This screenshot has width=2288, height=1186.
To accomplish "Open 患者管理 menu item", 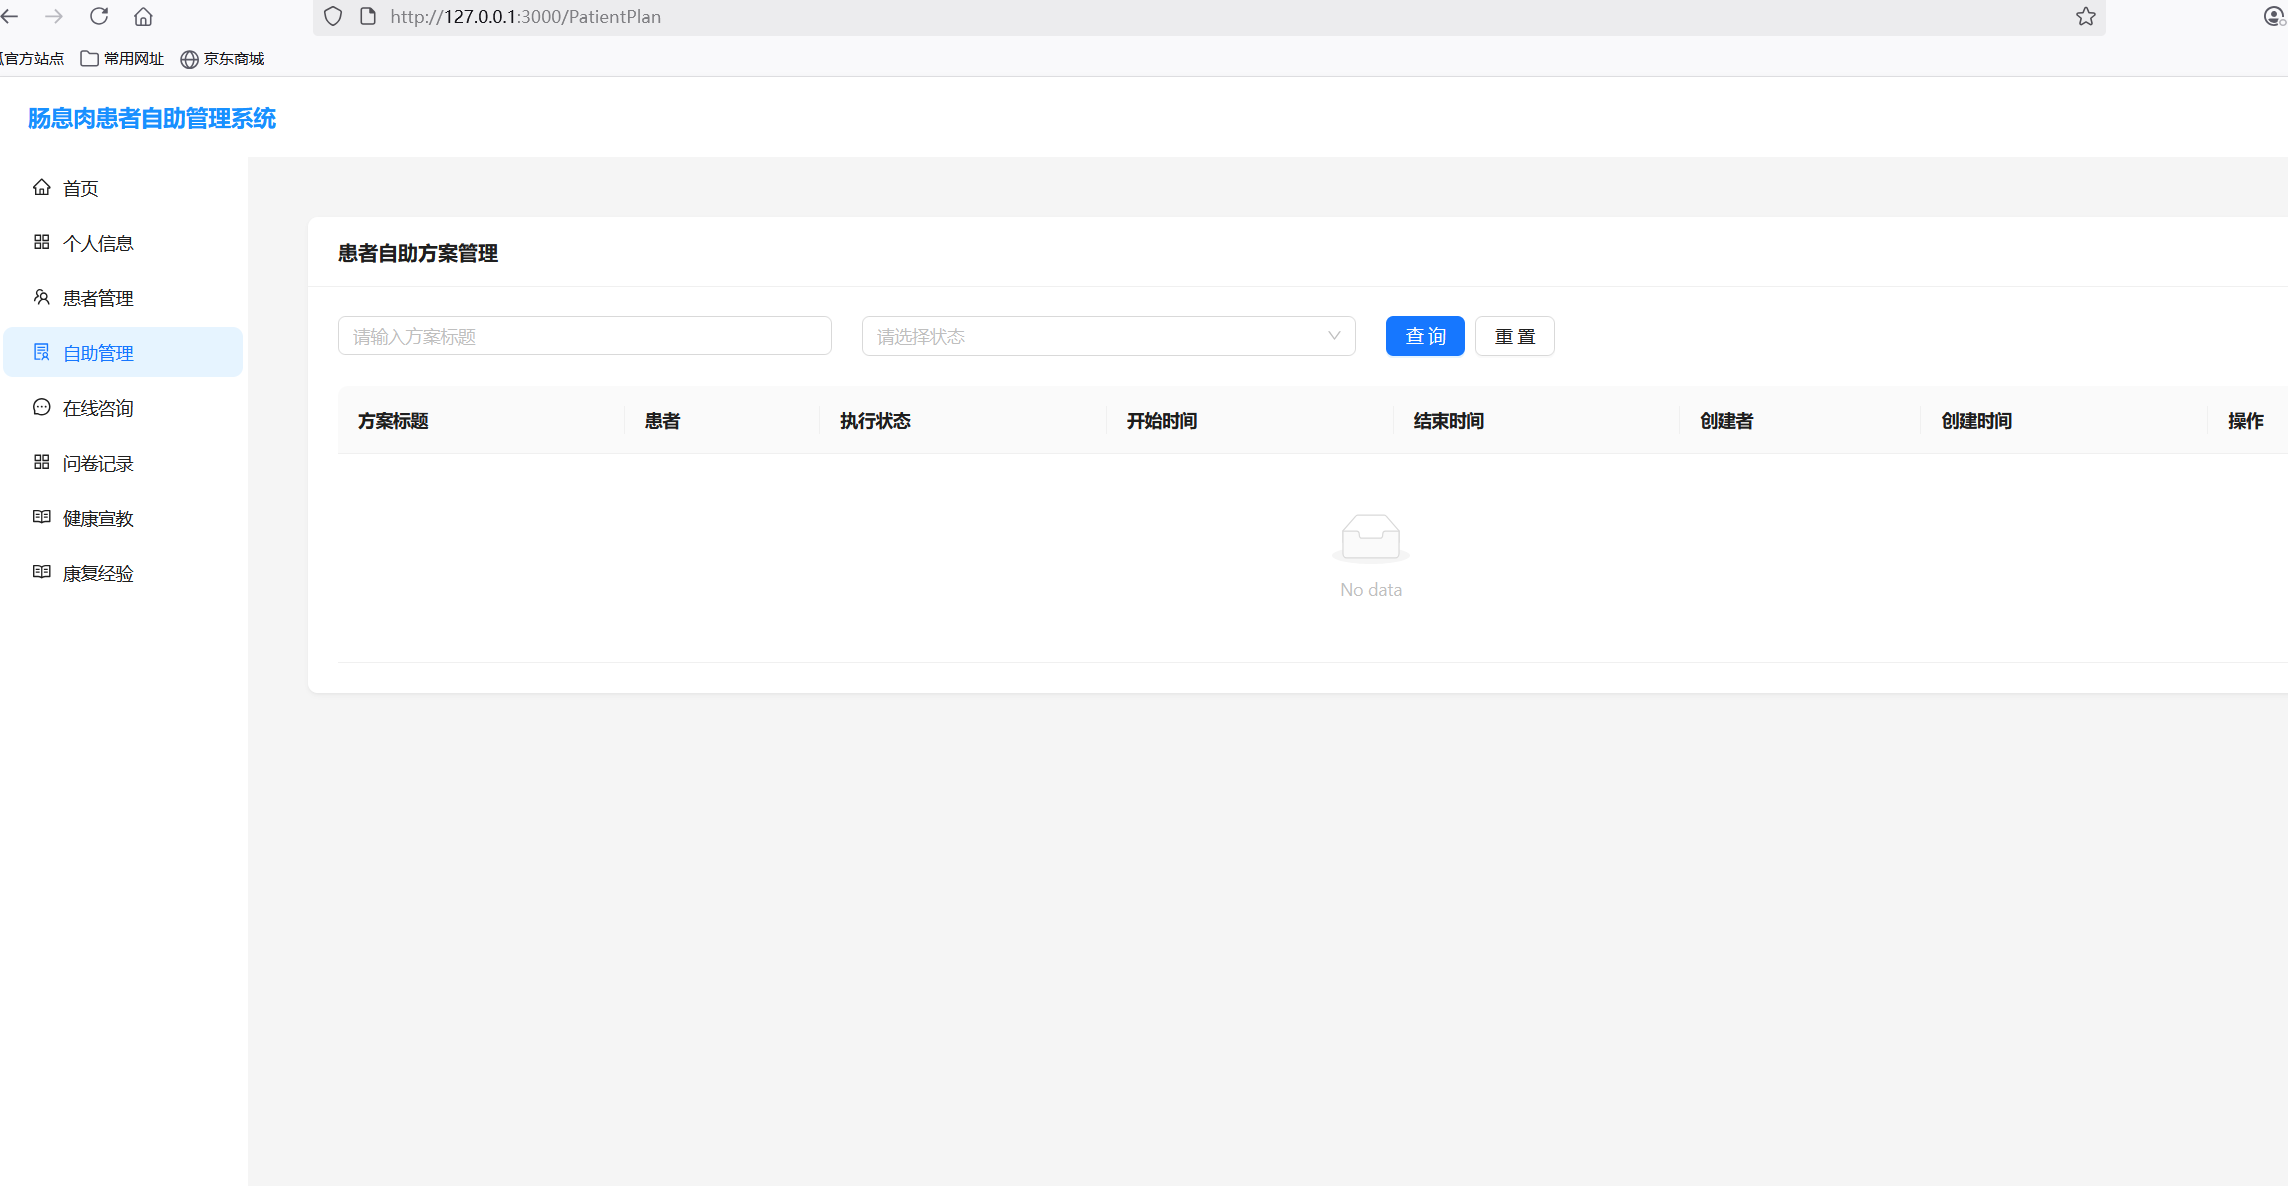I will click(x=98, y=298).
